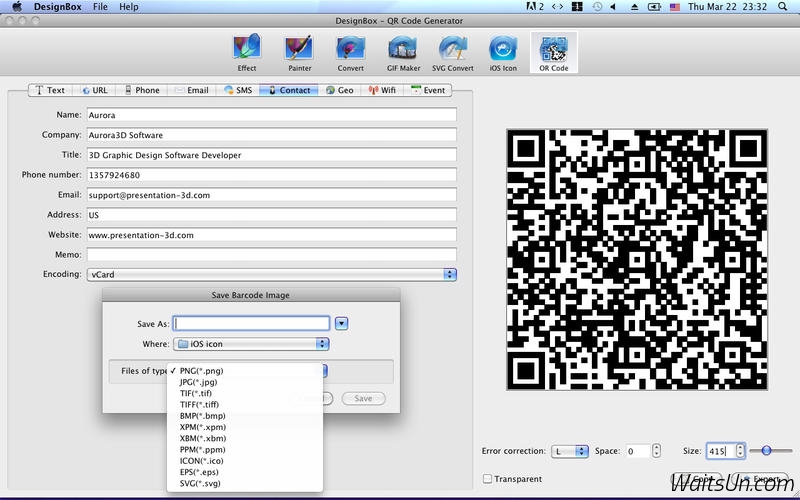Switch to the Email tab
Screen dimensions: 800x500
192,90
